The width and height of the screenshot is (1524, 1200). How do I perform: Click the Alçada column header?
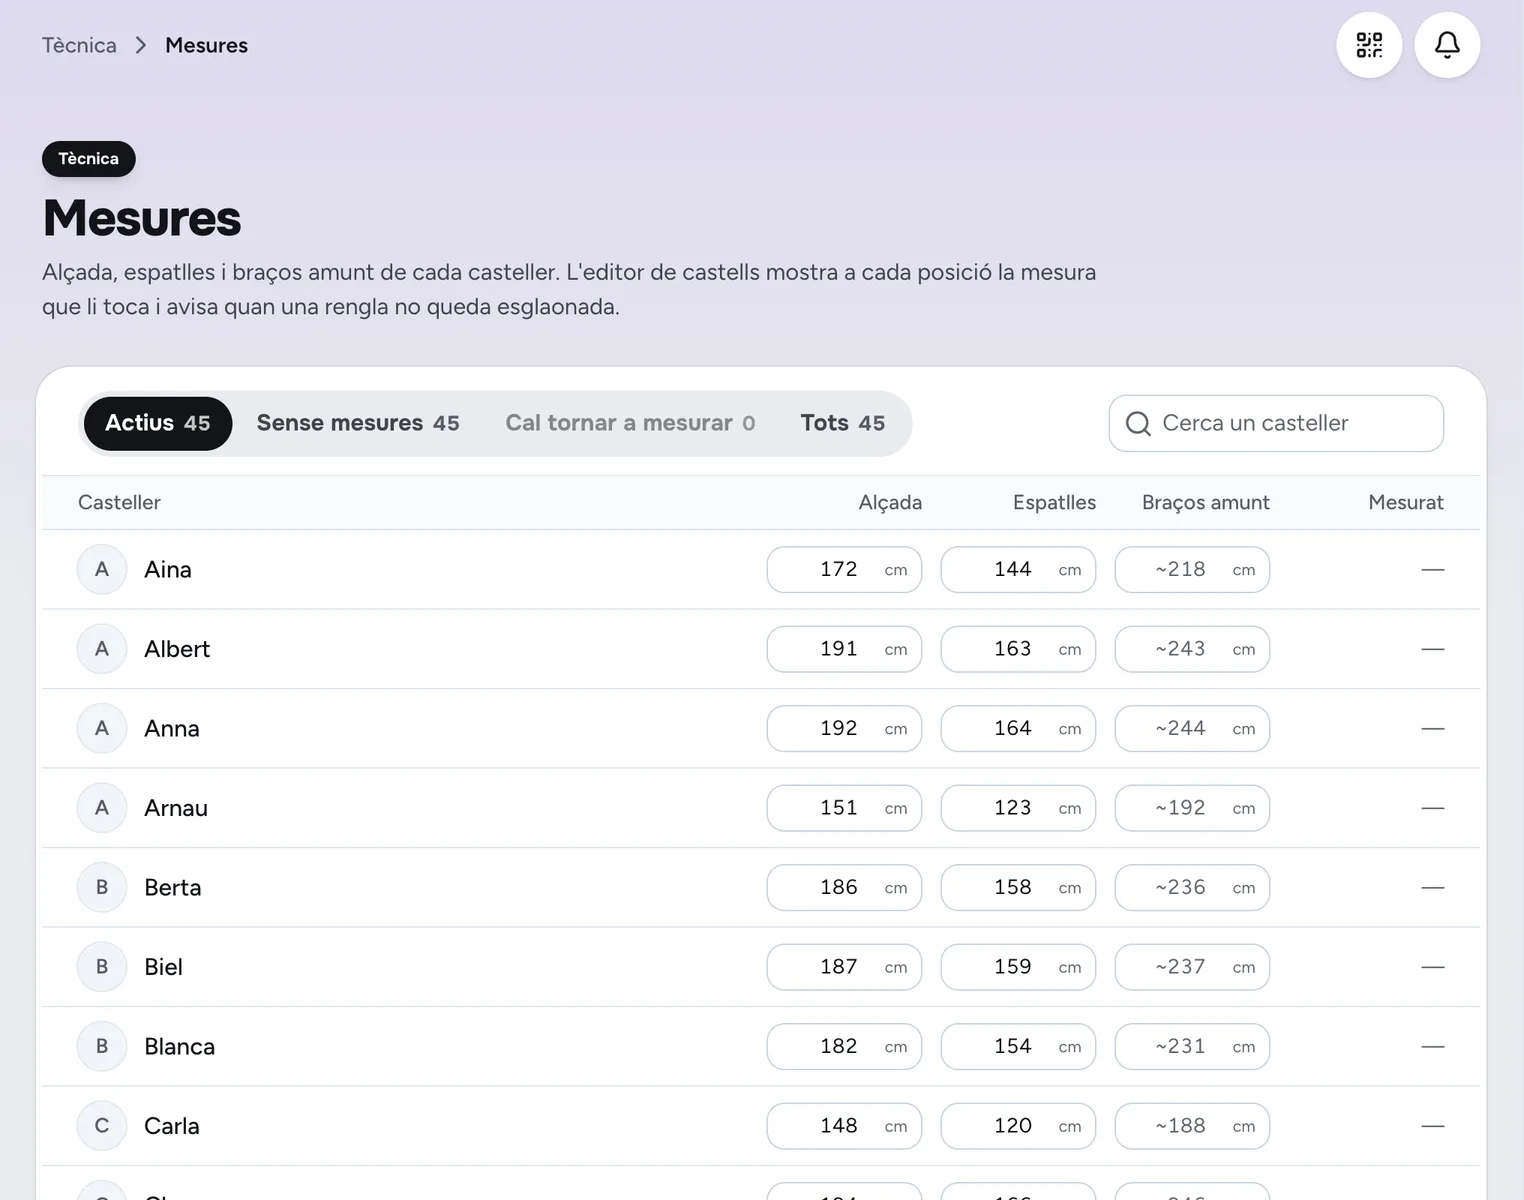click(890, 503)
